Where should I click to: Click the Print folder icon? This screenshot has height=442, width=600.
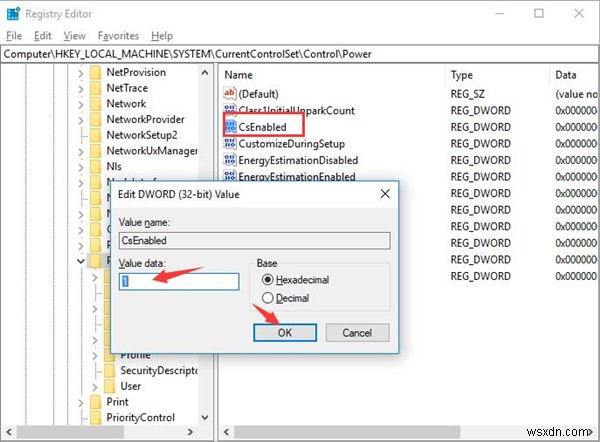pyautogui.click(x=95, y=402)
